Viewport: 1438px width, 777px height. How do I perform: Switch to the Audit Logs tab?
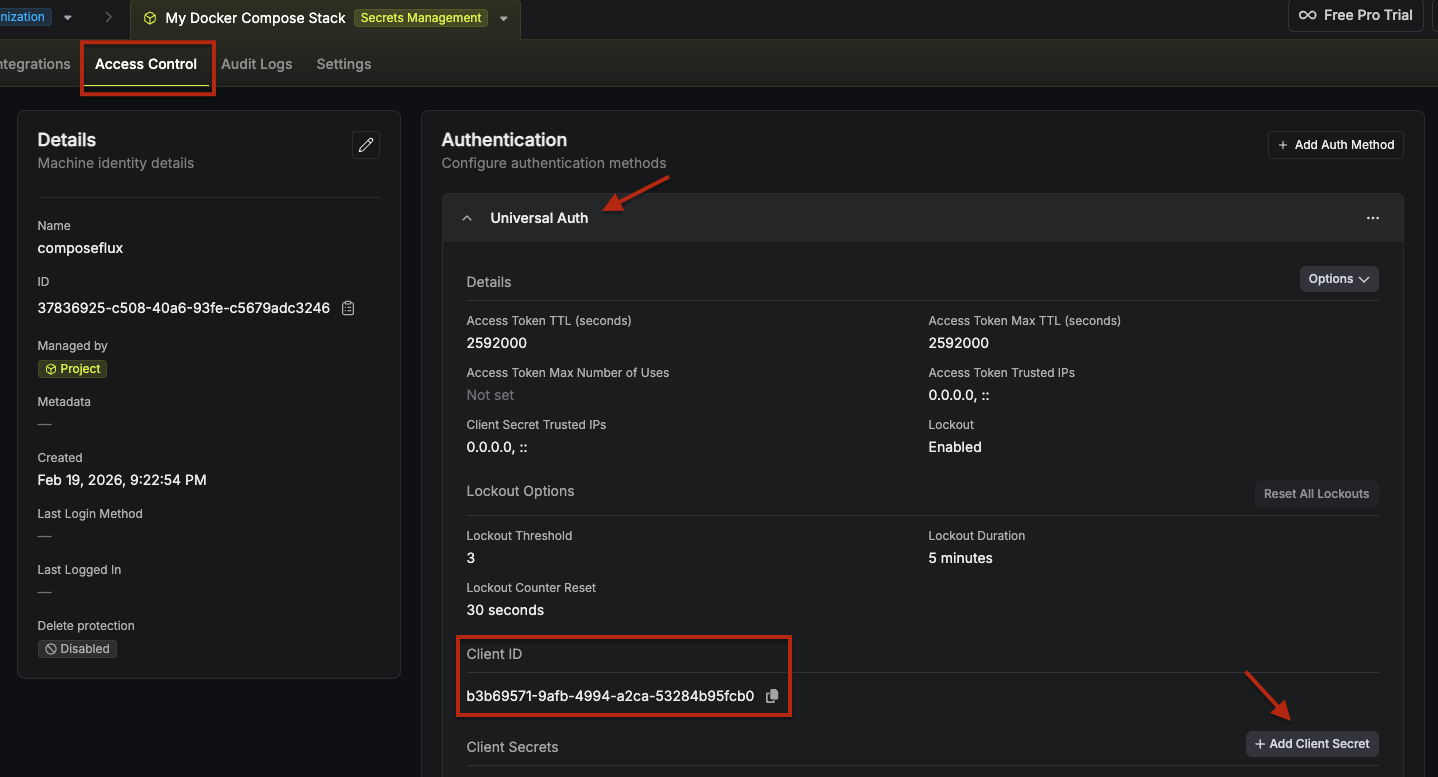click(257, 64)
